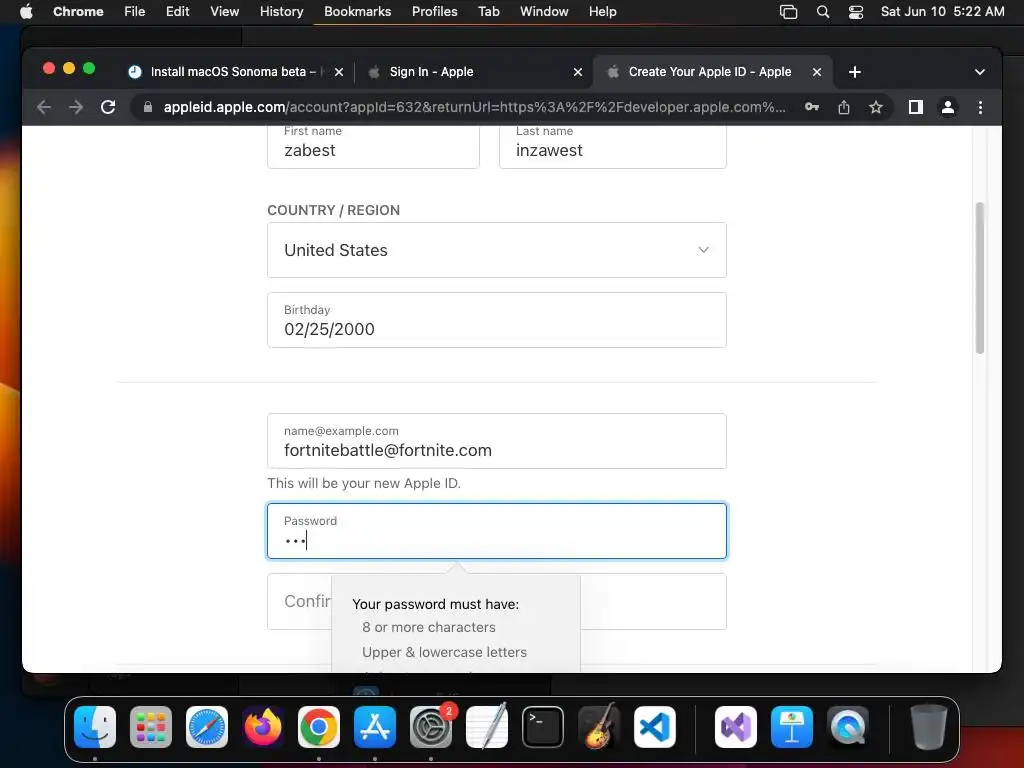Open Chrome profile avatar menu
The width and height of the screenshot is (1024, 768).
(x=948, y=107)
